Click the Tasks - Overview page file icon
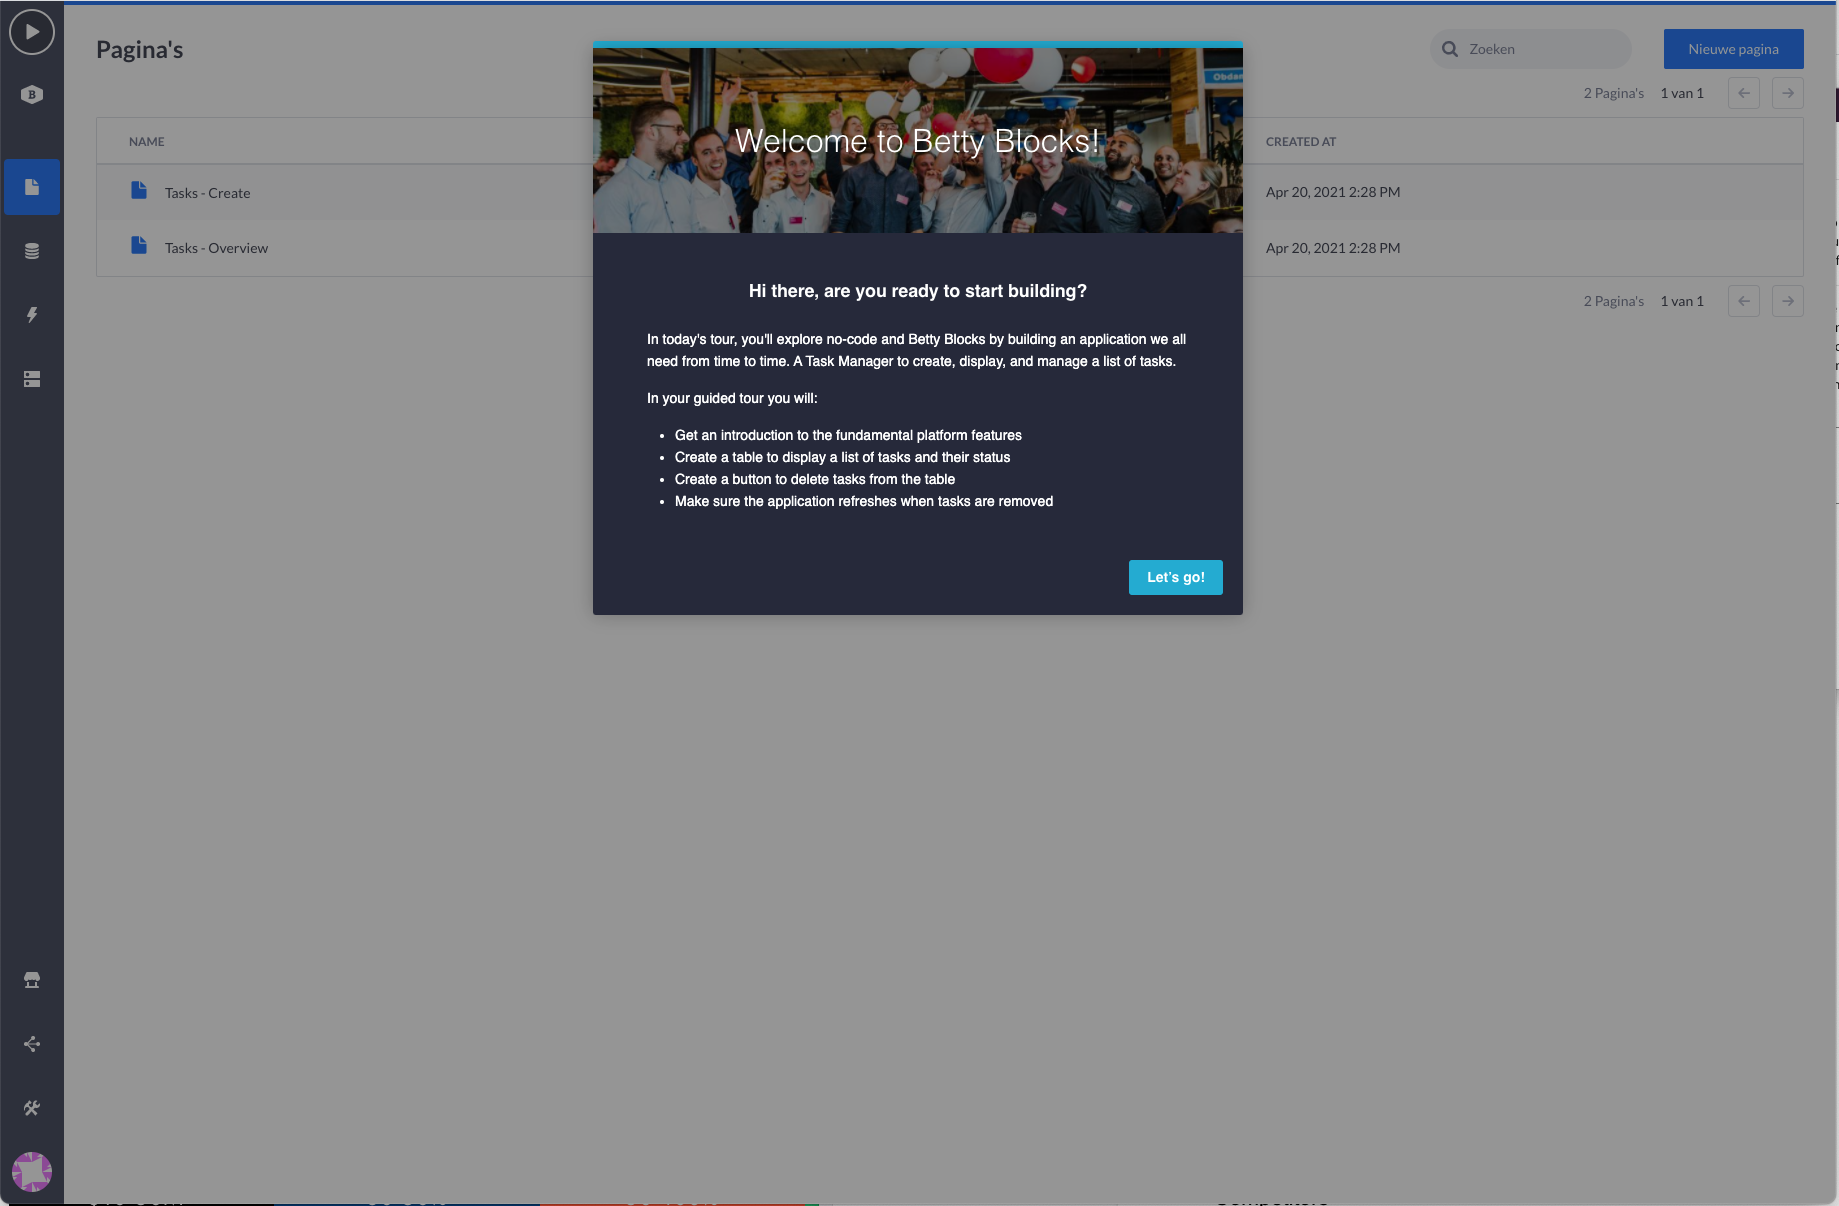Viewport: 1839px width, 1206px height. [139, 245]
